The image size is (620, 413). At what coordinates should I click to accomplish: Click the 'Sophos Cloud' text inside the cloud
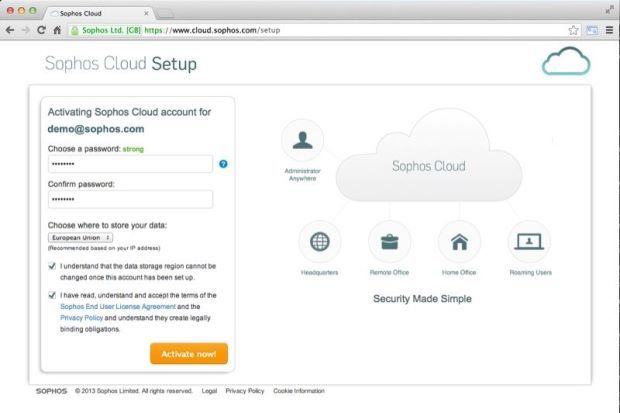coord(429,166)
